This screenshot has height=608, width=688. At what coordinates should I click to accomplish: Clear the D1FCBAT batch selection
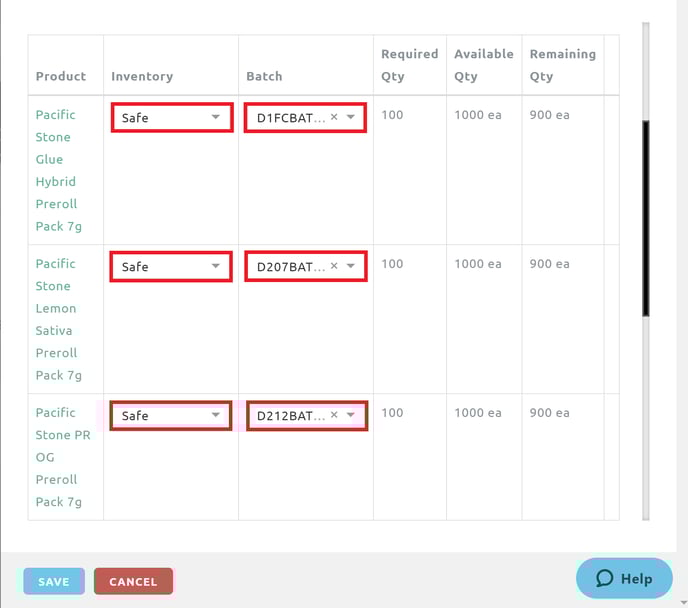coord(334,117)
